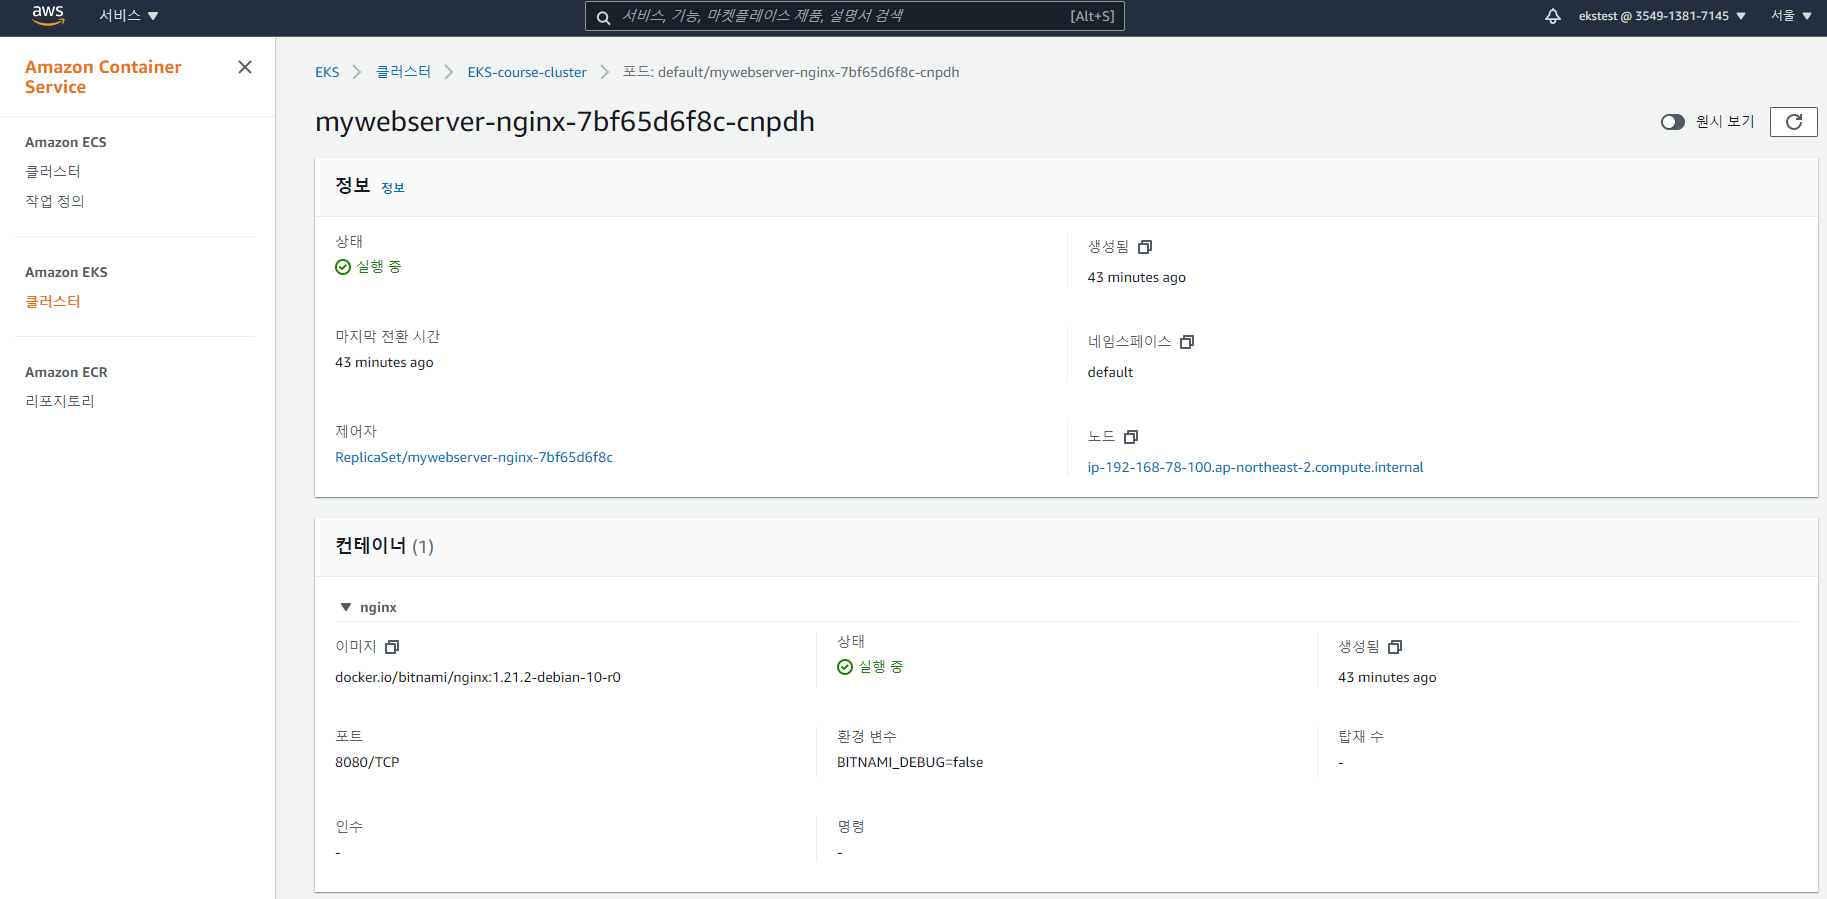This screenshot has width=1827, height=899.
Task: Copy the container 이미지 image value
Action: coord(392,647)
